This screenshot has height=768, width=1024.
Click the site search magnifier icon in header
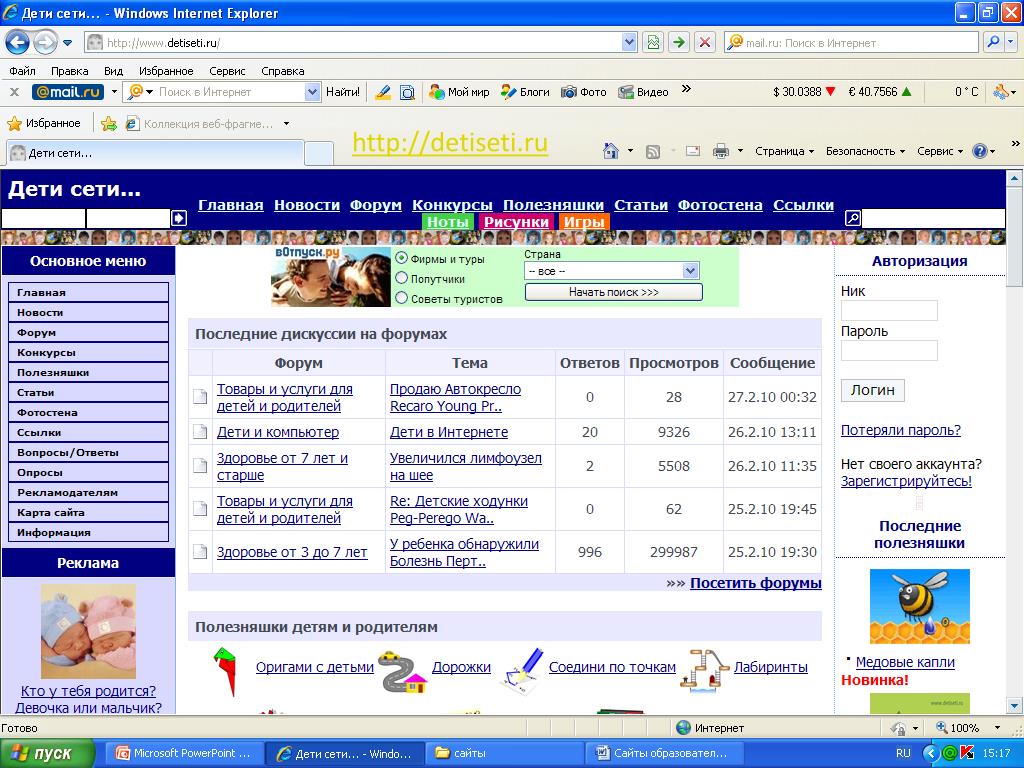coord(853,218)
